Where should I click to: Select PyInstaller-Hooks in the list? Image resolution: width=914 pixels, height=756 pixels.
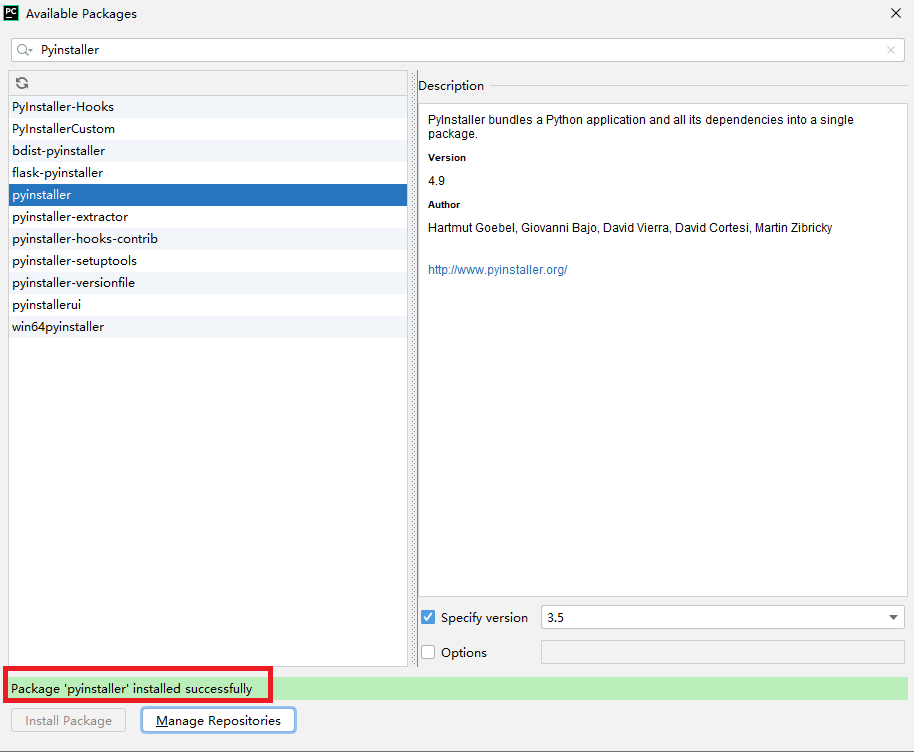click(208, 107)
